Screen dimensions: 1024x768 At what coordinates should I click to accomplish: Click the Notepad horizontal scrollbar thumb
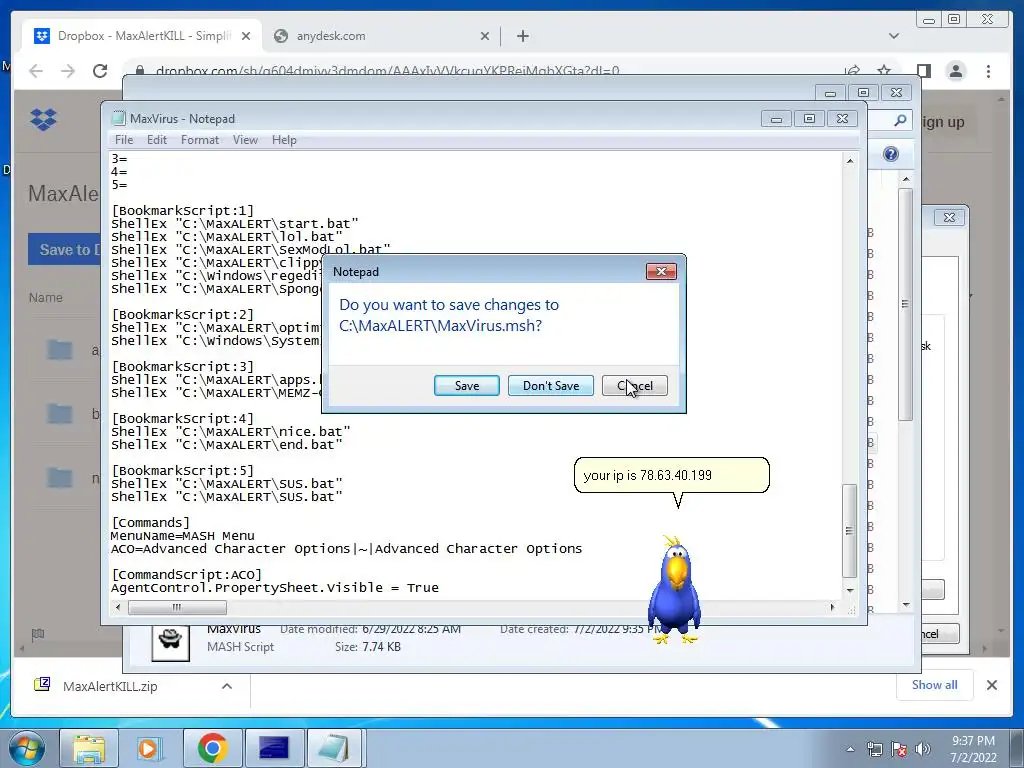pos(177,607)
